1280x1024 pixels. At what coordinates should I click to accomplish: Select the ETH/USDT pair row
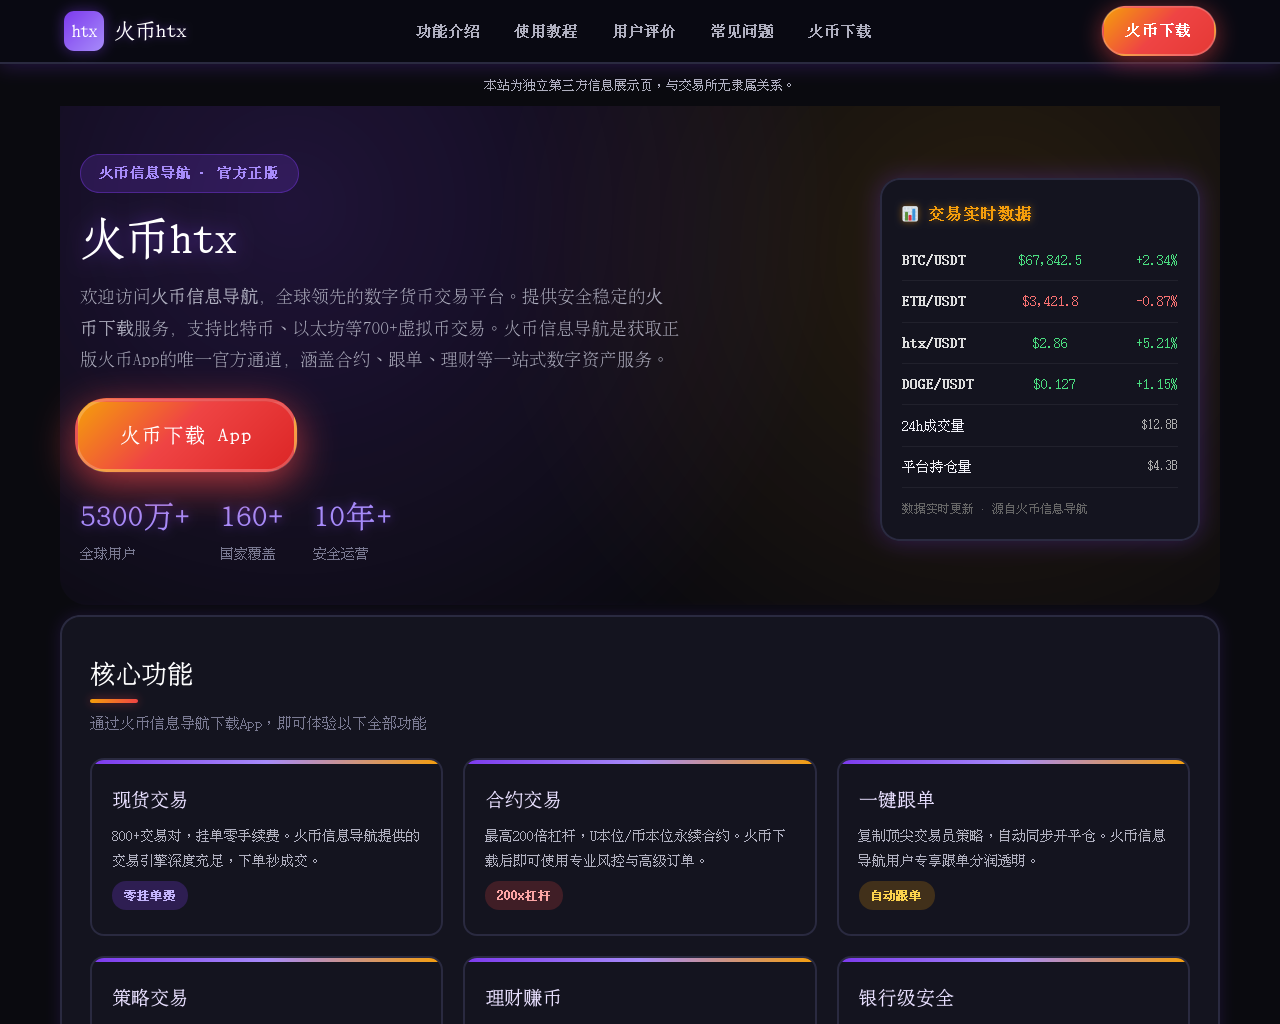click(1040, 301)
